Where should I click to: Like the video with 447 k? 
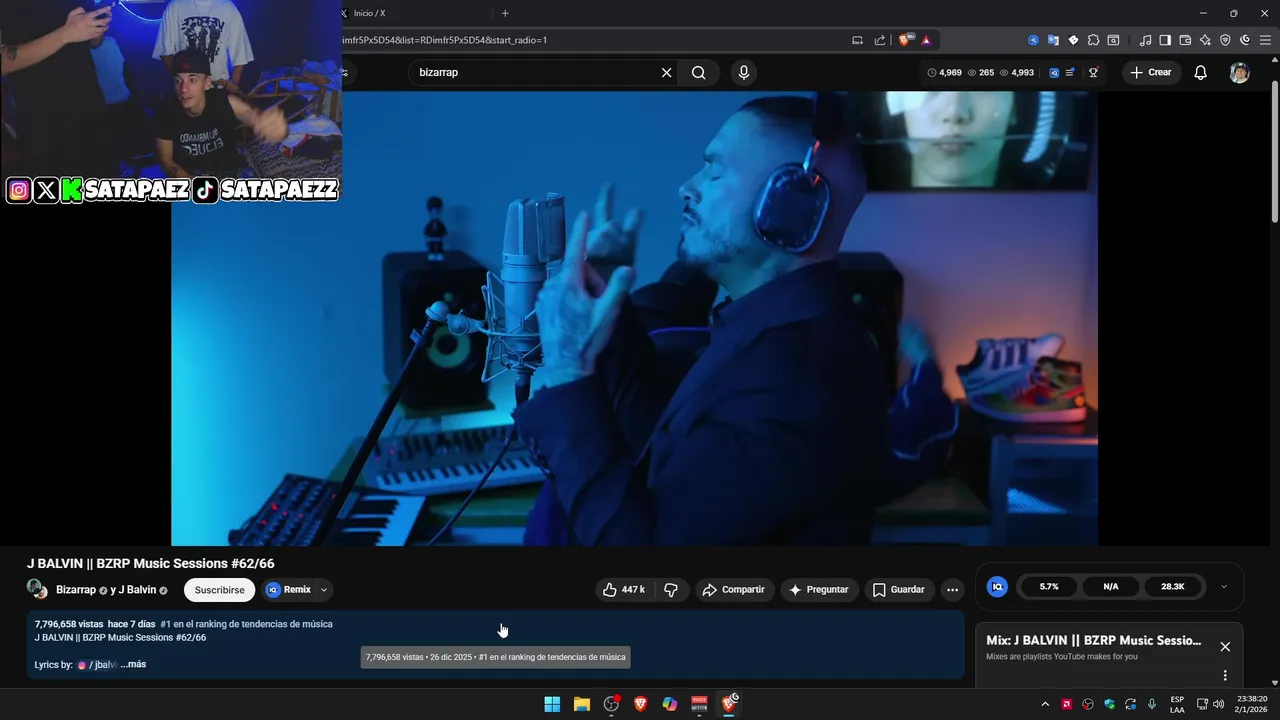pos(624,590)
